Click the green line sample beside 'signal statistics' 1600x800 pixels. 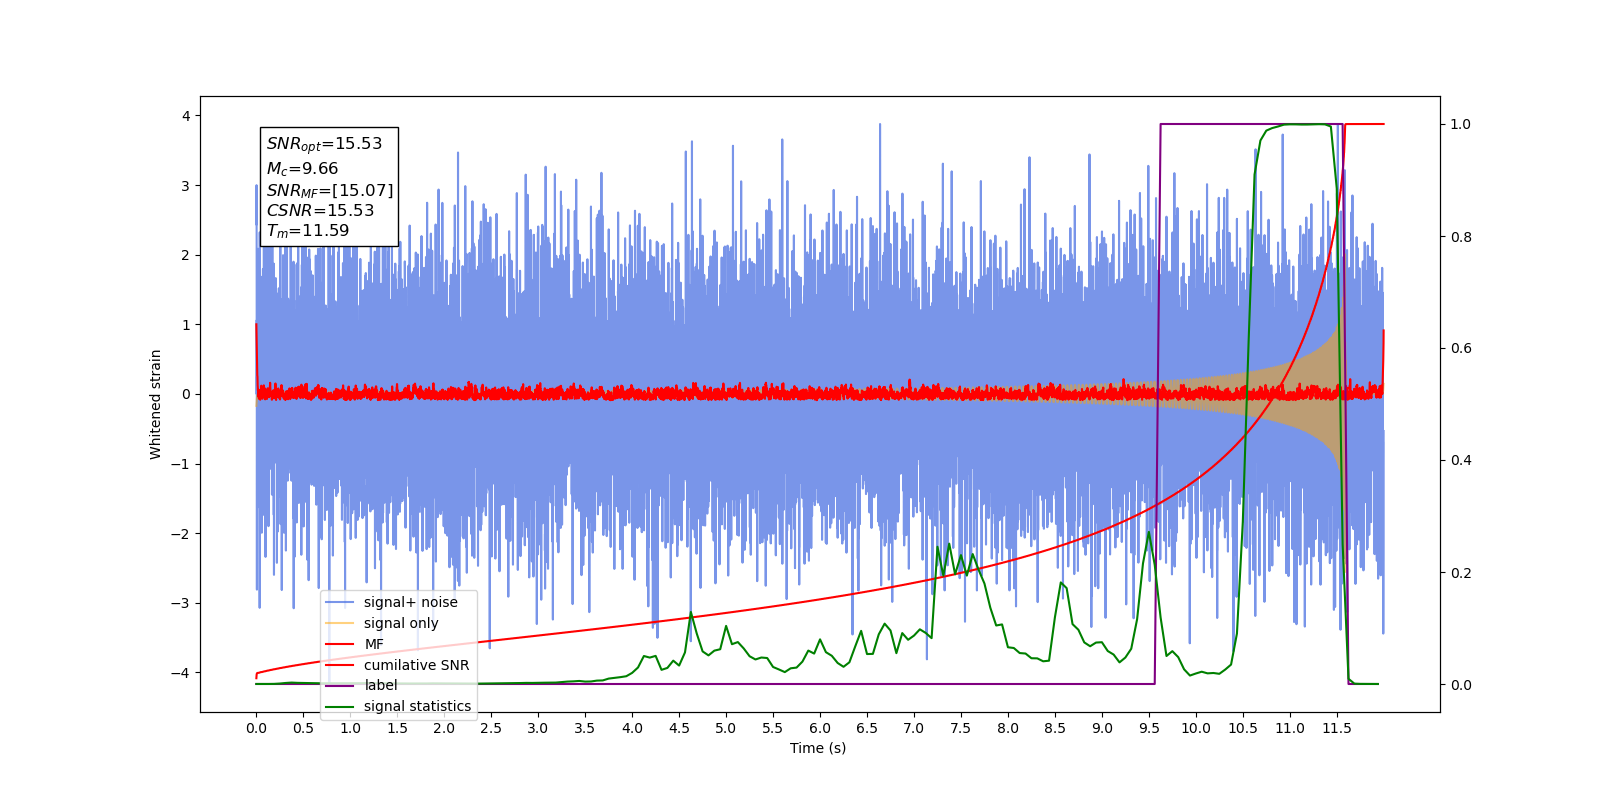pos(340,706)
